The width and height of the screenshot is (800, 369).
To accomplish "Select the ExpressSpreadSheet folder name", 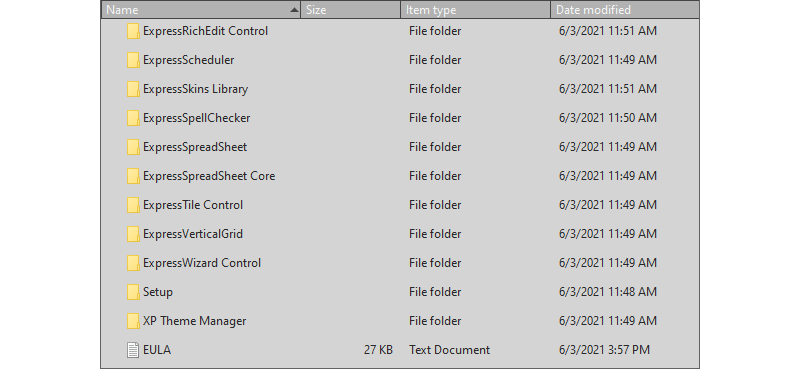I will (195, 147).
